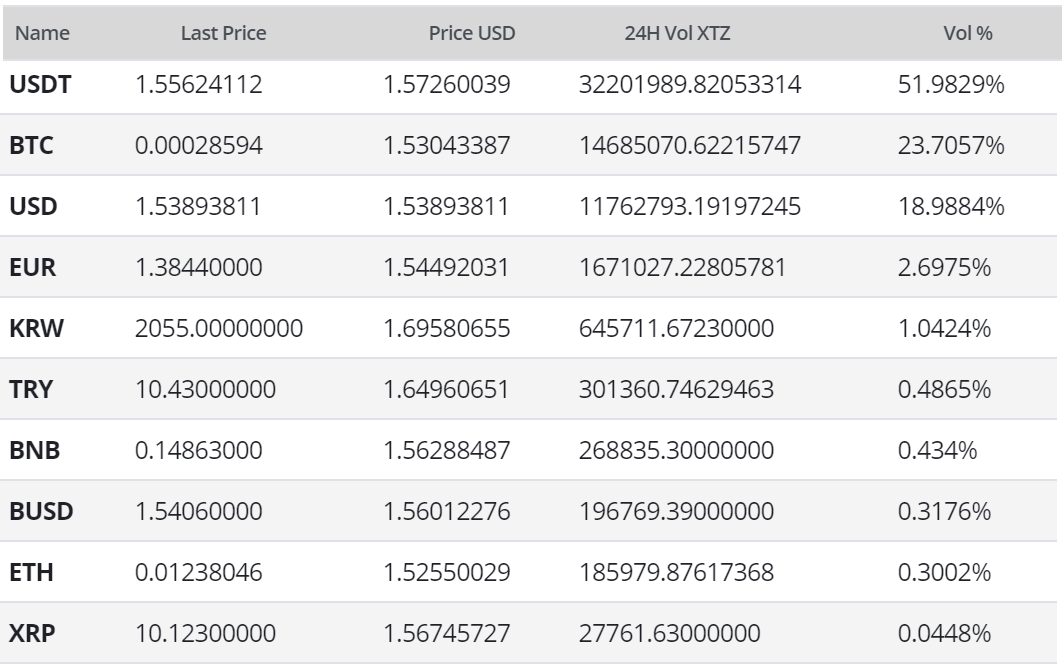This screenshot has width=1062, height=669.
Task: Click KRW USD price 1.69580655
Action: (x=446, y=328)
